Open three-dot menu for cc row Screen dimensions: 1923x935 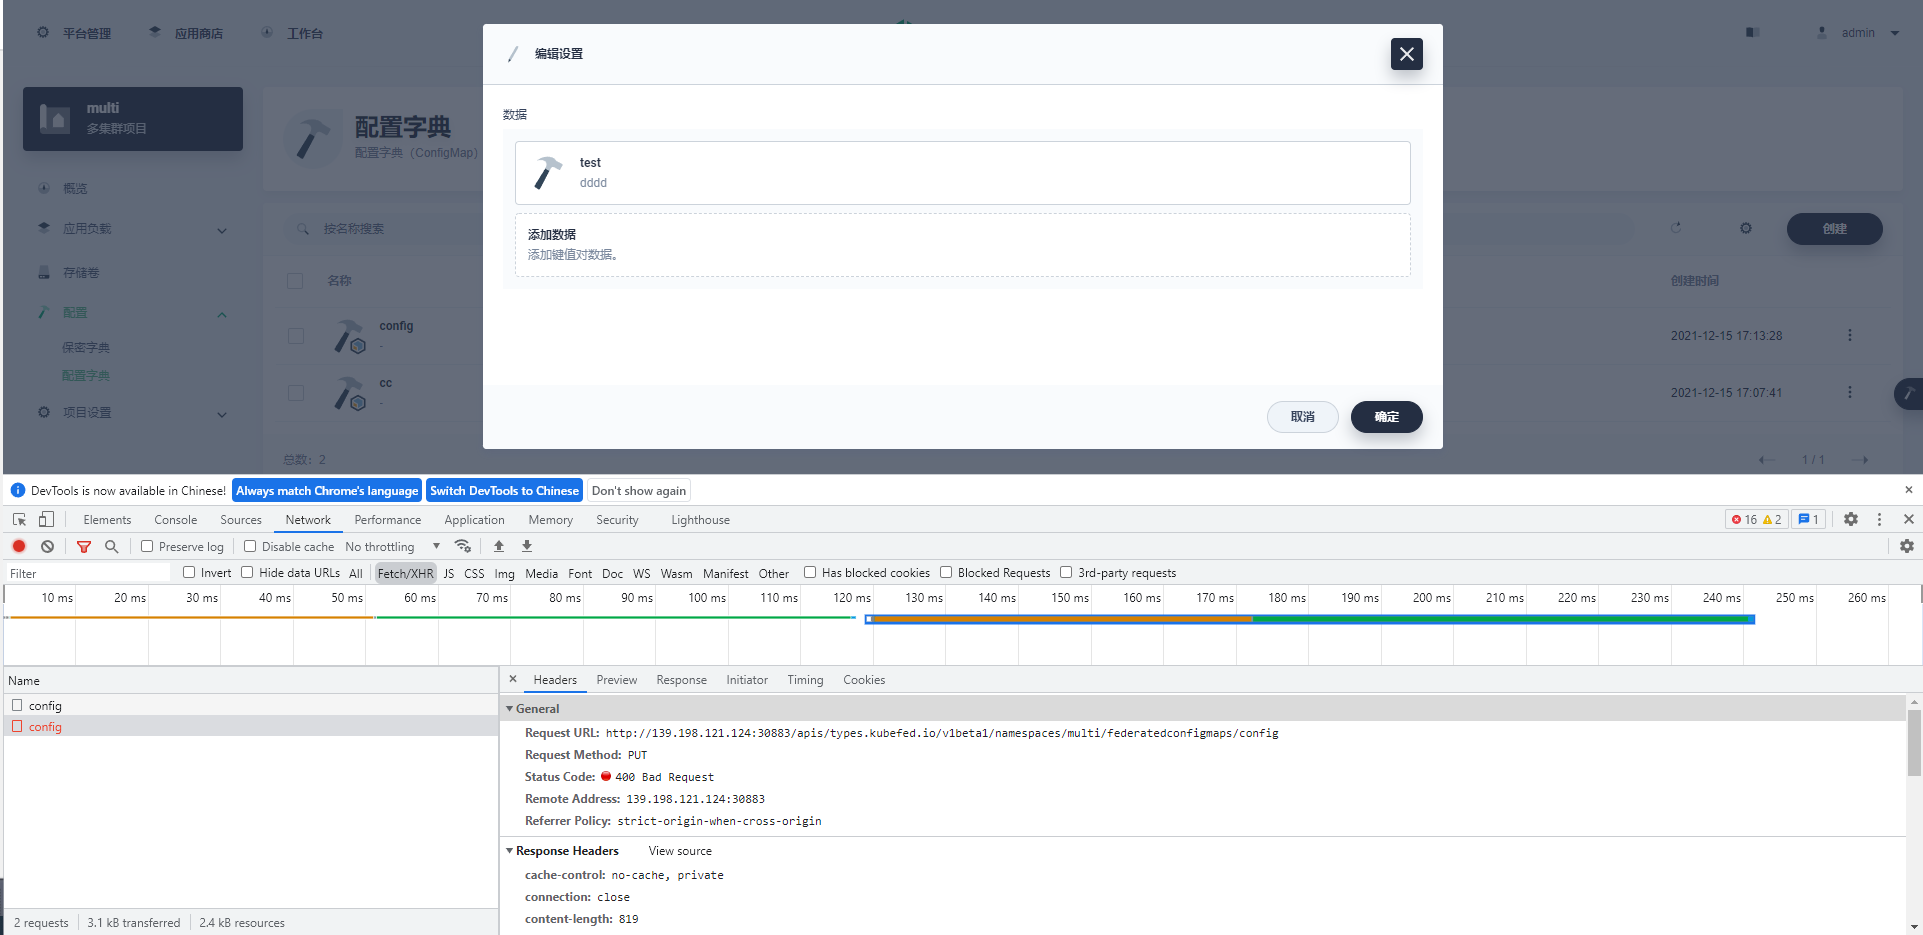click(1850, 392)
